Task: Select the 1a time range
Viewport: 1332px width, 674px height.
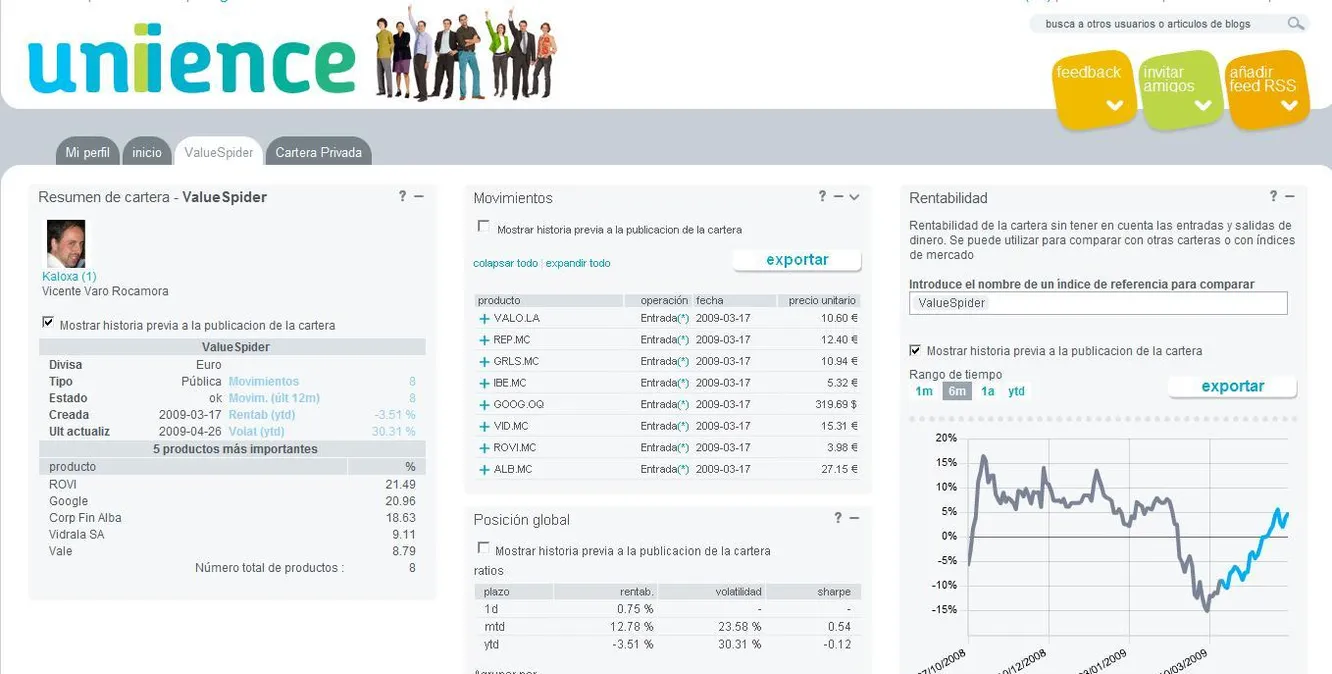Action: click(988, 392)
